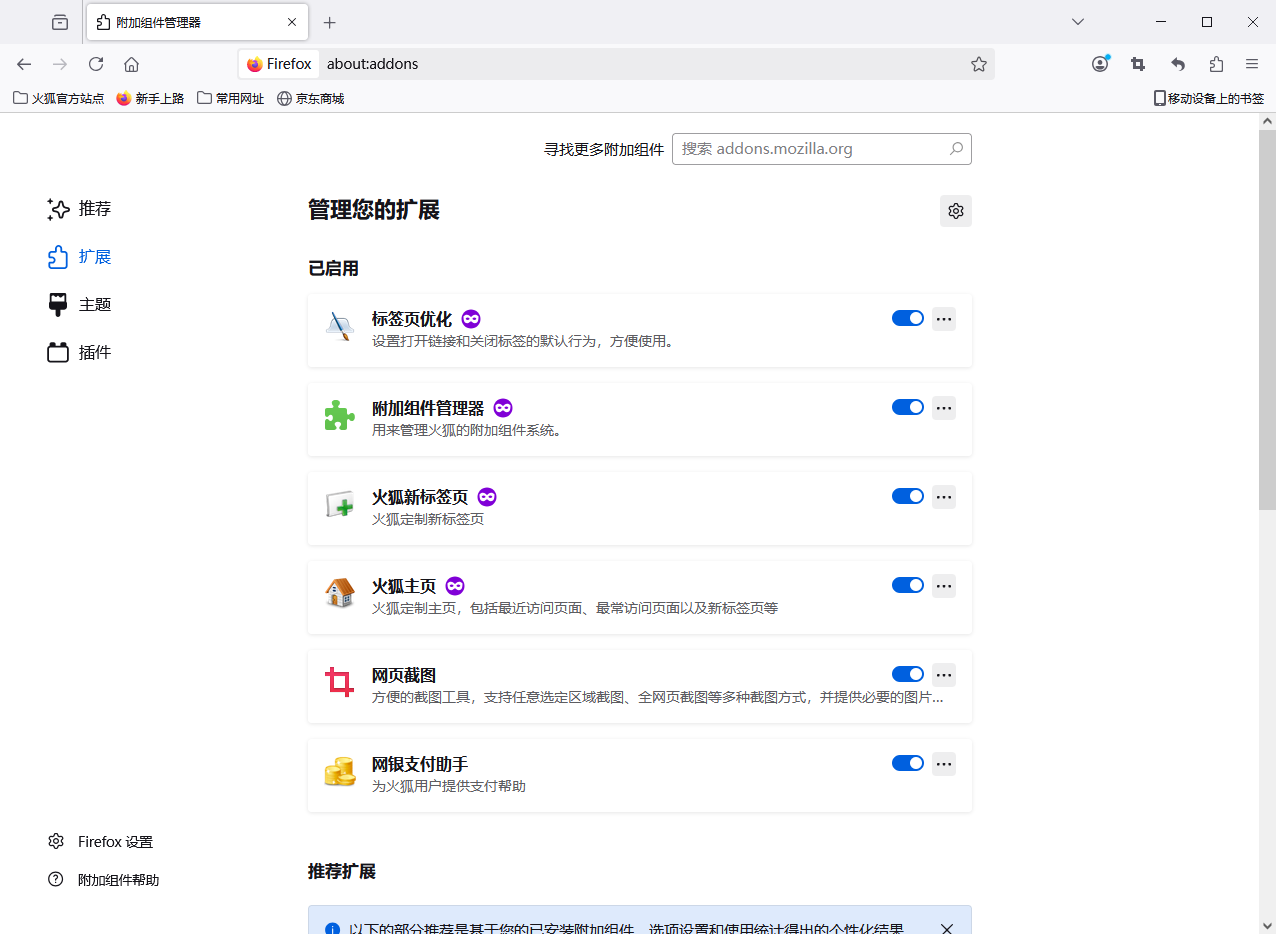Open the 常用网址 bookmarks folder

pos(231,98)
